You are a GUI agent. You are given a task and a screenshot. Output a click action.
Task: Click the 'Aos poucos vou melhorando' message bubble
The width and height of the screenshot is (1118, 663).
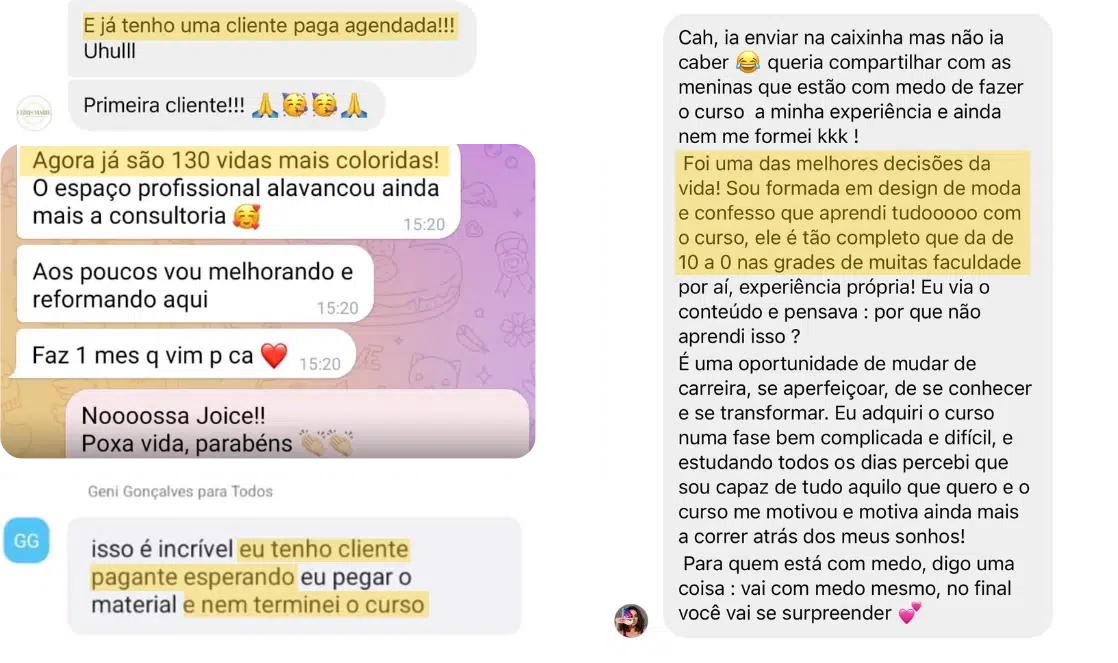click(x=195, y=285)
